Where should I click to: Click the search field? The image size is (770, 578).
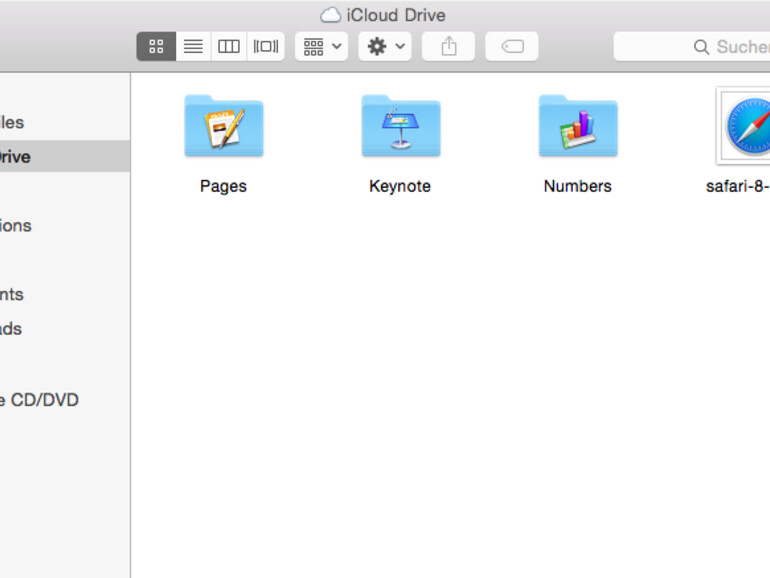click(x=692, y=47)
